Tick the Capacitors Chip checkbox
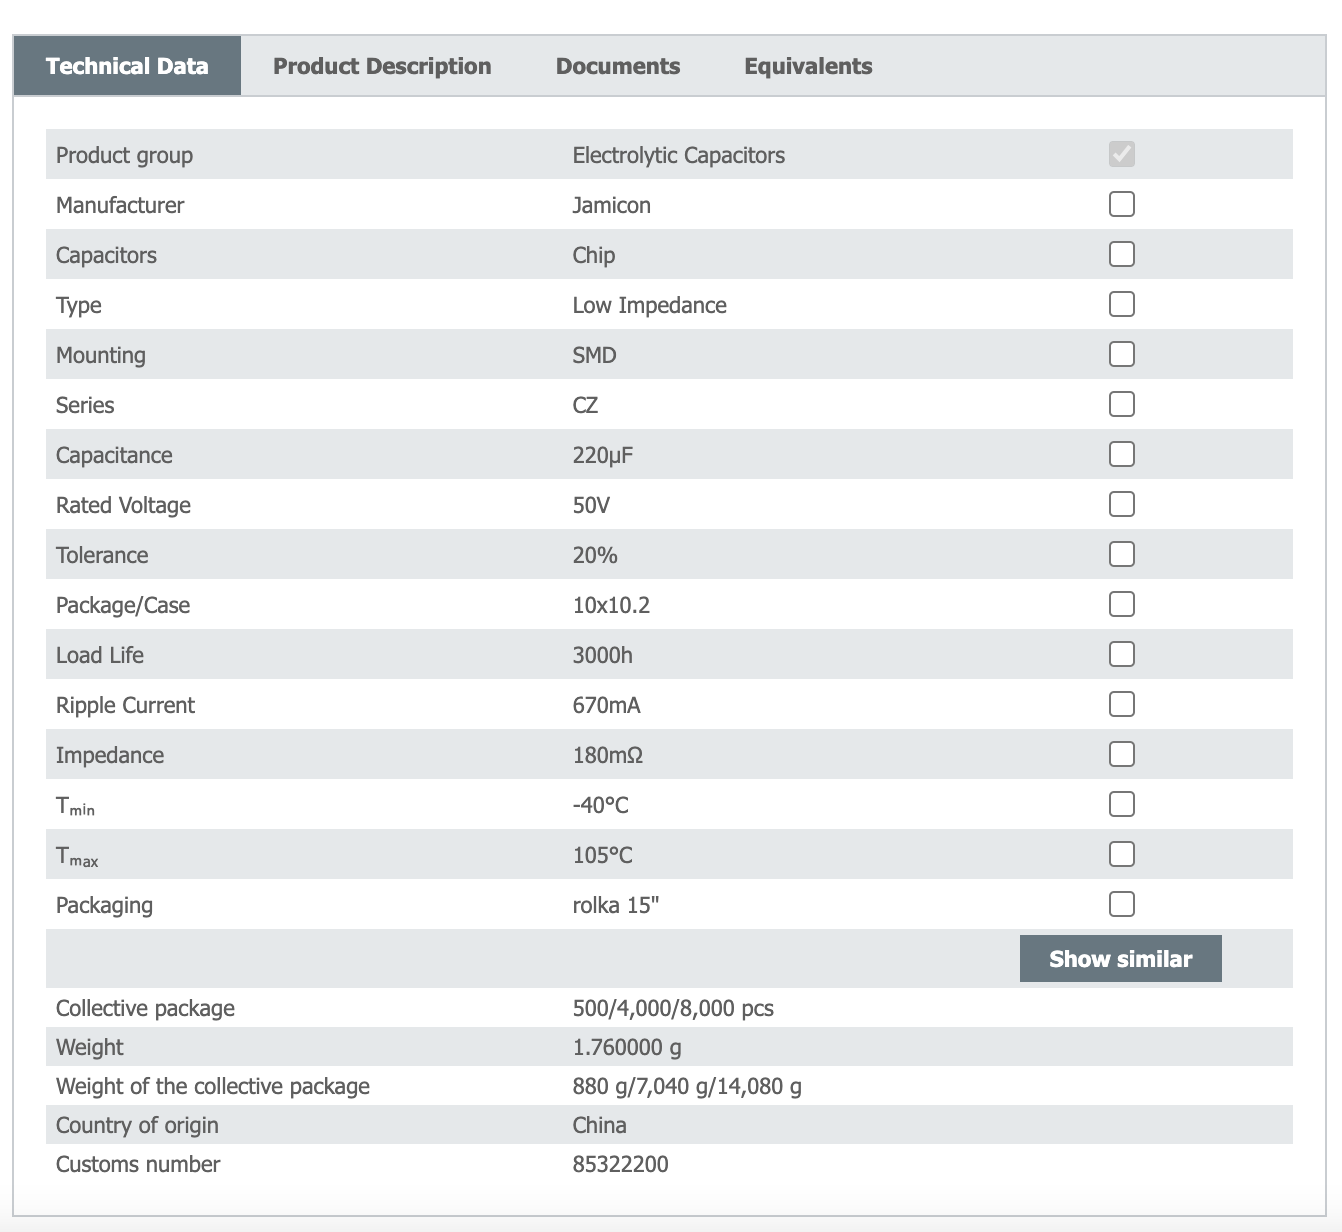 coord(1122,254)
